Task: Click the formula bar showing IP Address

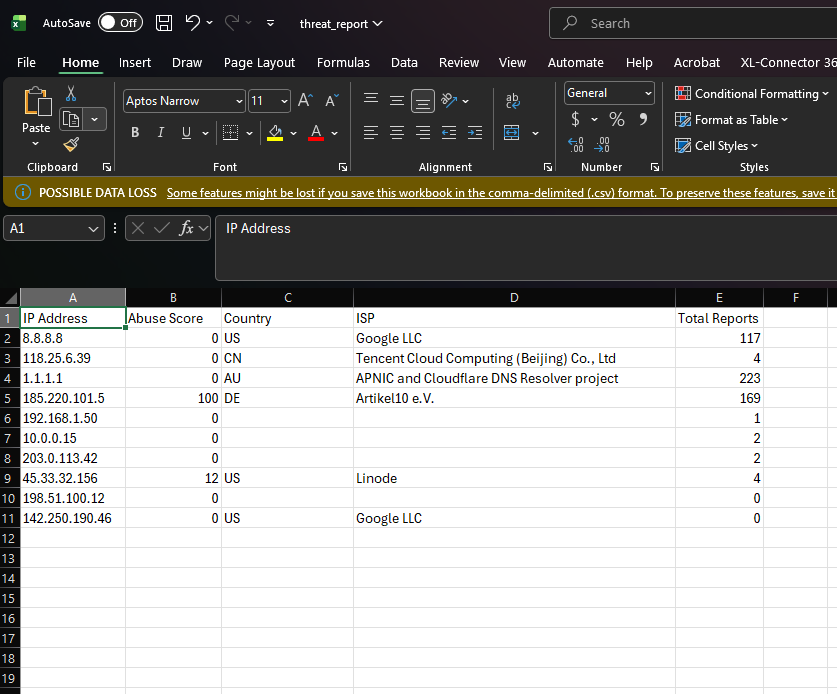Action: tap(526, 248)
